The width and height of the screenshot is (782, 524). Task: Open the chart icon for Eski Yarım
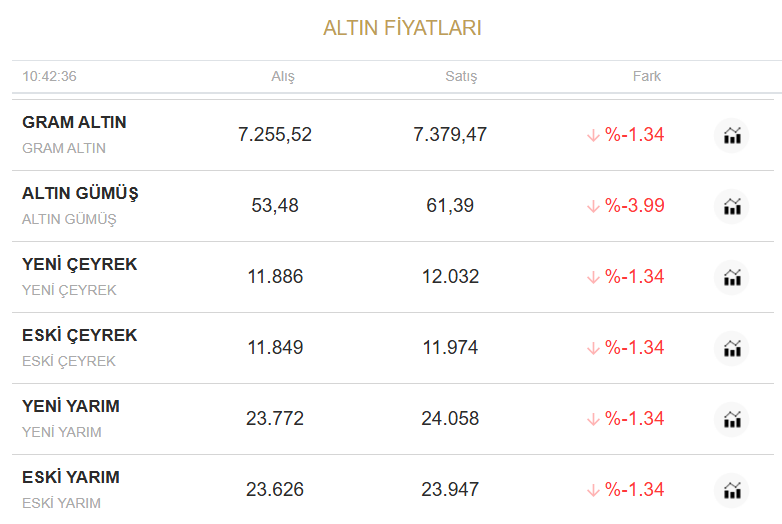[x=732, y=490]
